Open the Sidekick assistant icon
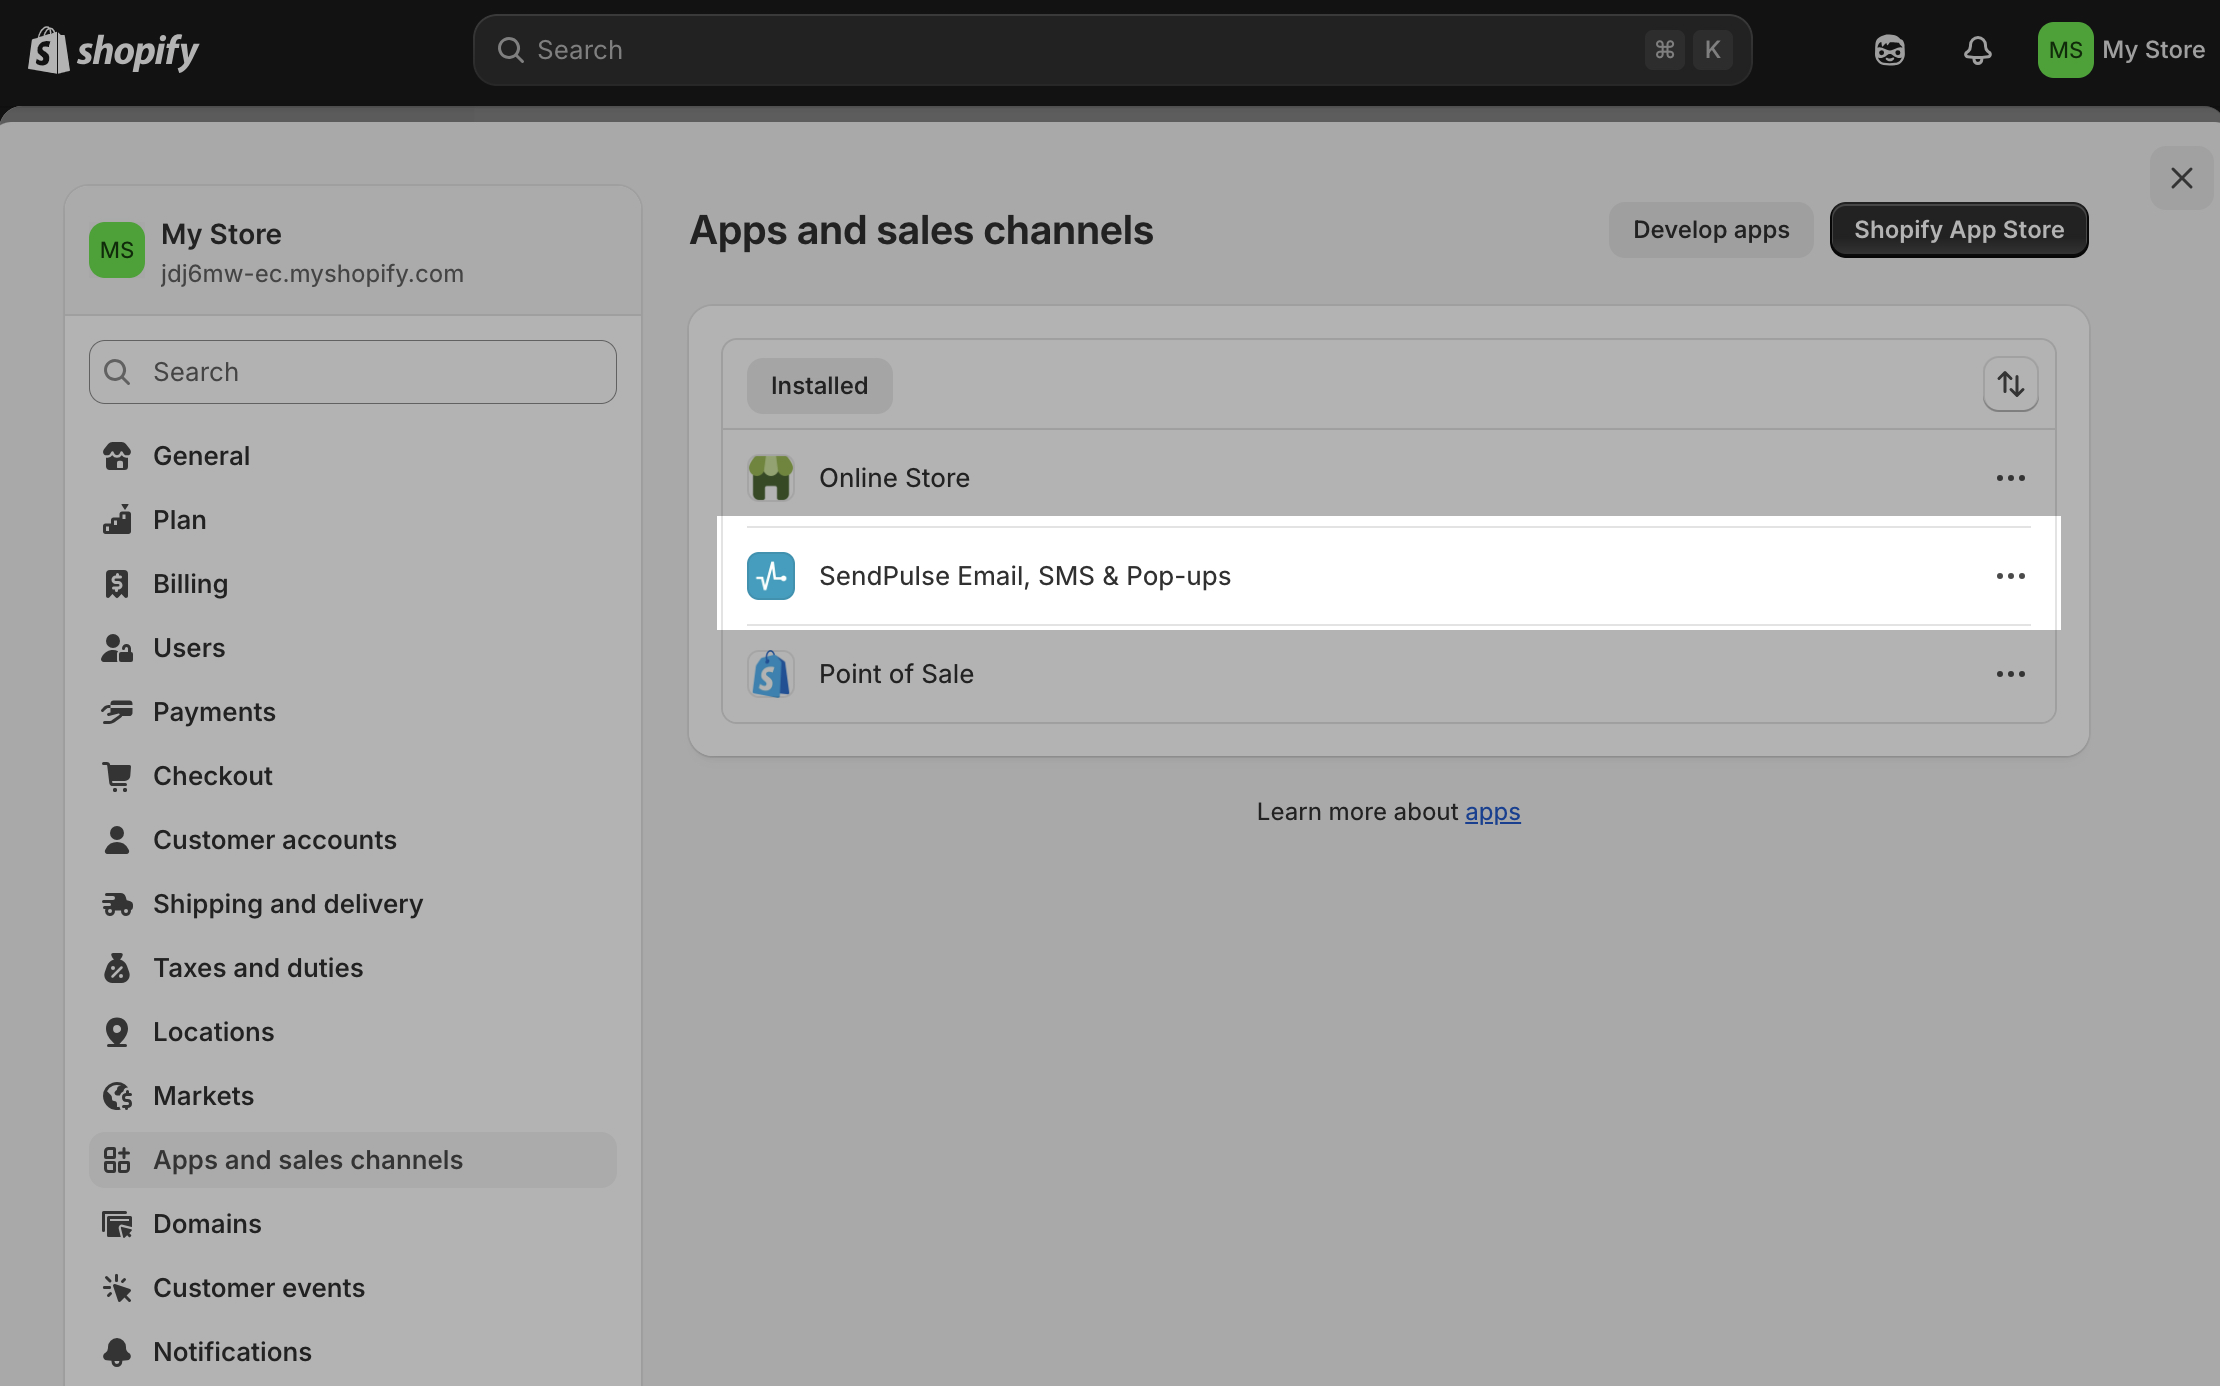Image resolution: width=2220 pixels, height=1386 pixels. [x=1889, y=50]
